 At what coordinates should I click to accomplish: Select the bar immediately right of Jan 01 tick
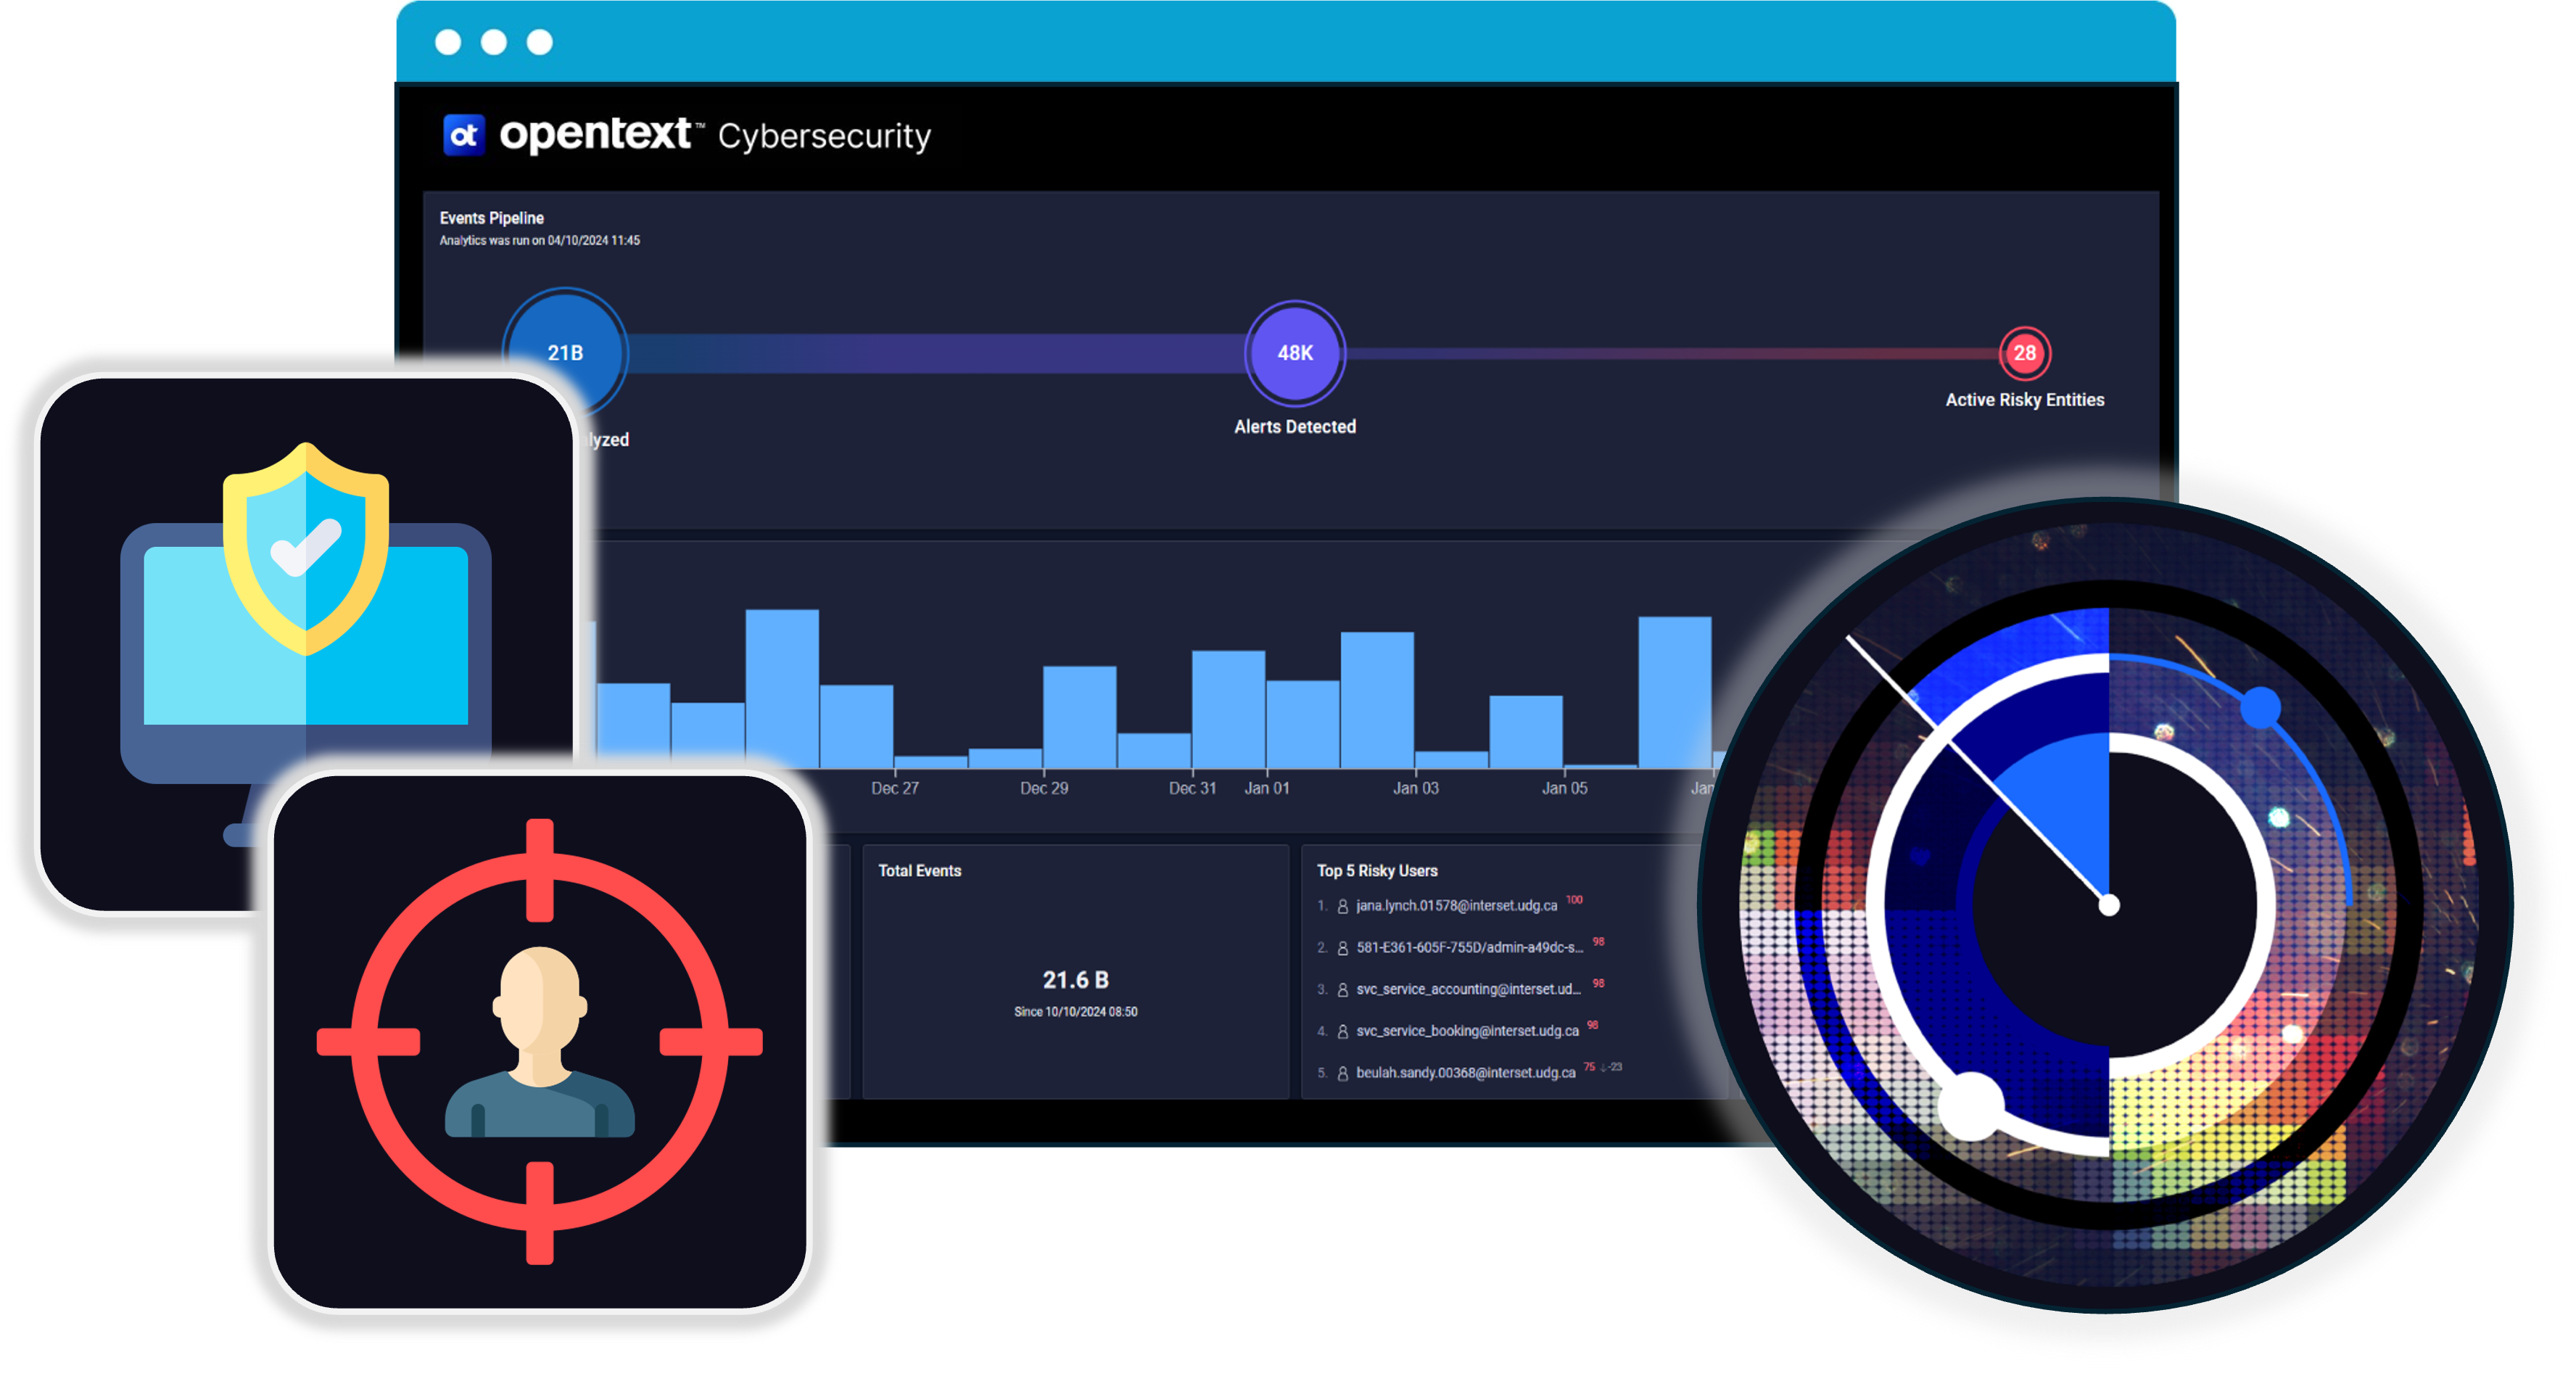pyautogui.click(x=1303, y=724)
